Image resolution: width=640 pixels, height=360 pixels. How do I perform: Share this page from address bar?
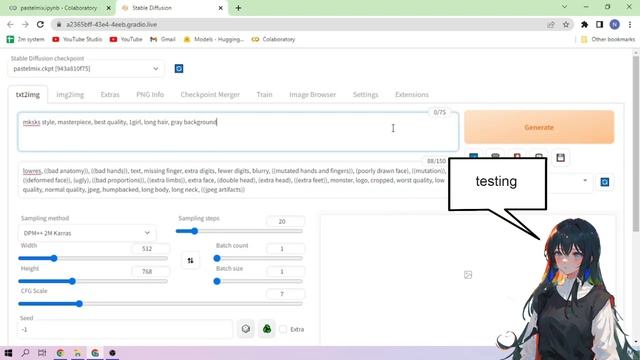(551, 24)
